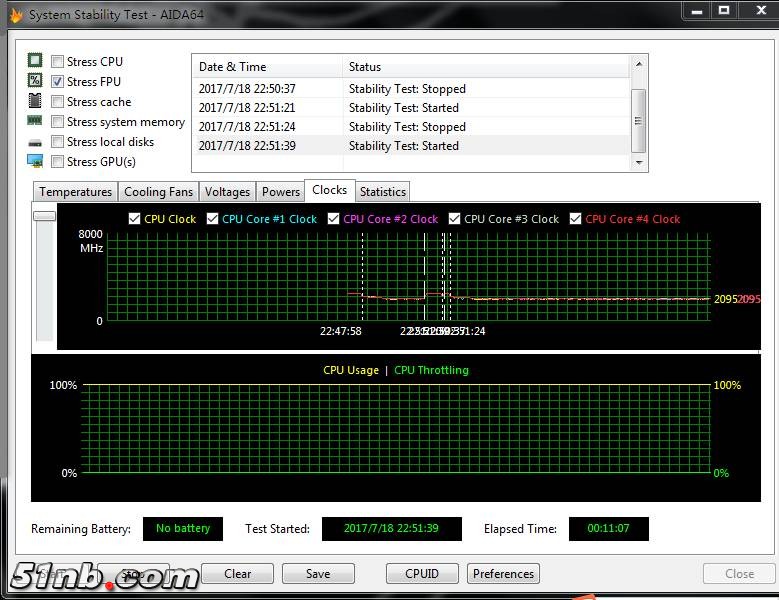The image size is (779, 600).
Task: Maximize the System Stability Test window
Action: pyautogui.click(x=724, y=11)
